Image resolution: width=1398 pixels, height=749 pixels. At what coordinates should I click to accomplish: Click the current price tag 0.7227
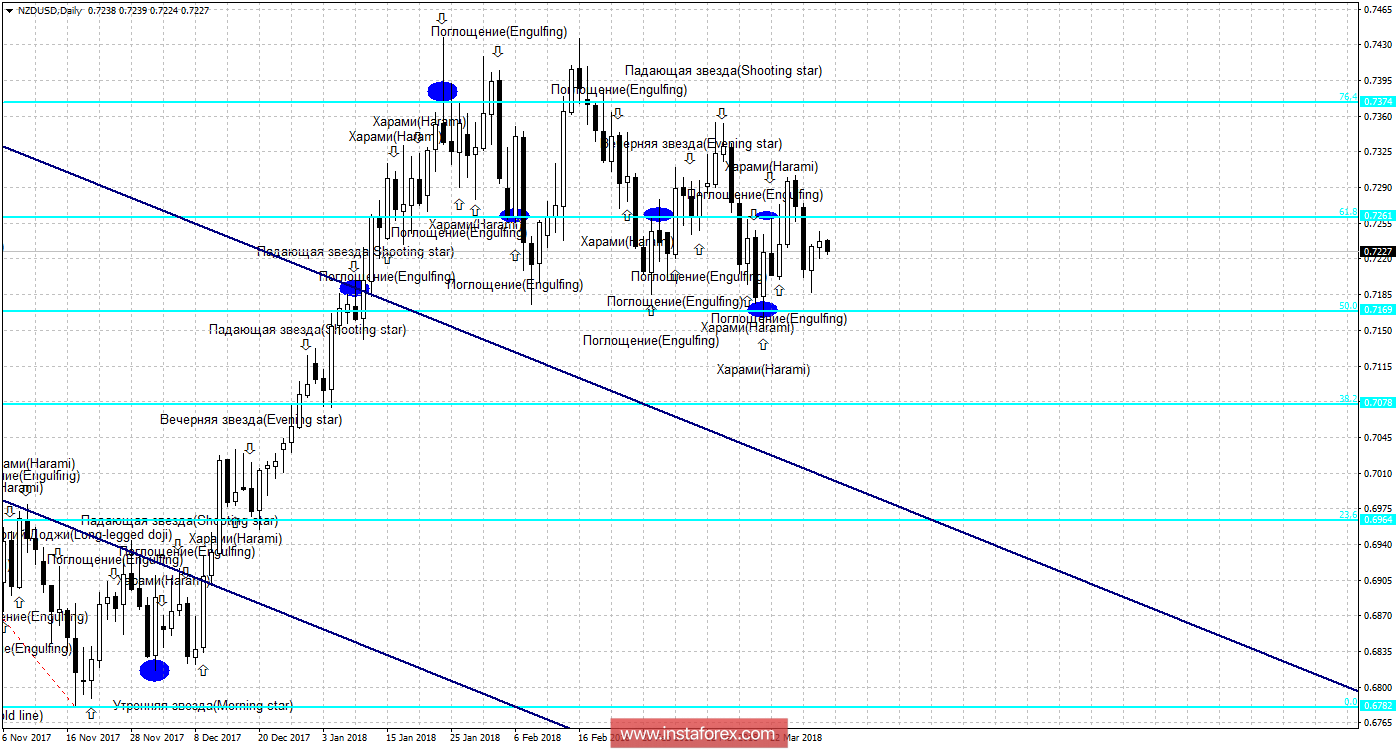coord(1379,251)
